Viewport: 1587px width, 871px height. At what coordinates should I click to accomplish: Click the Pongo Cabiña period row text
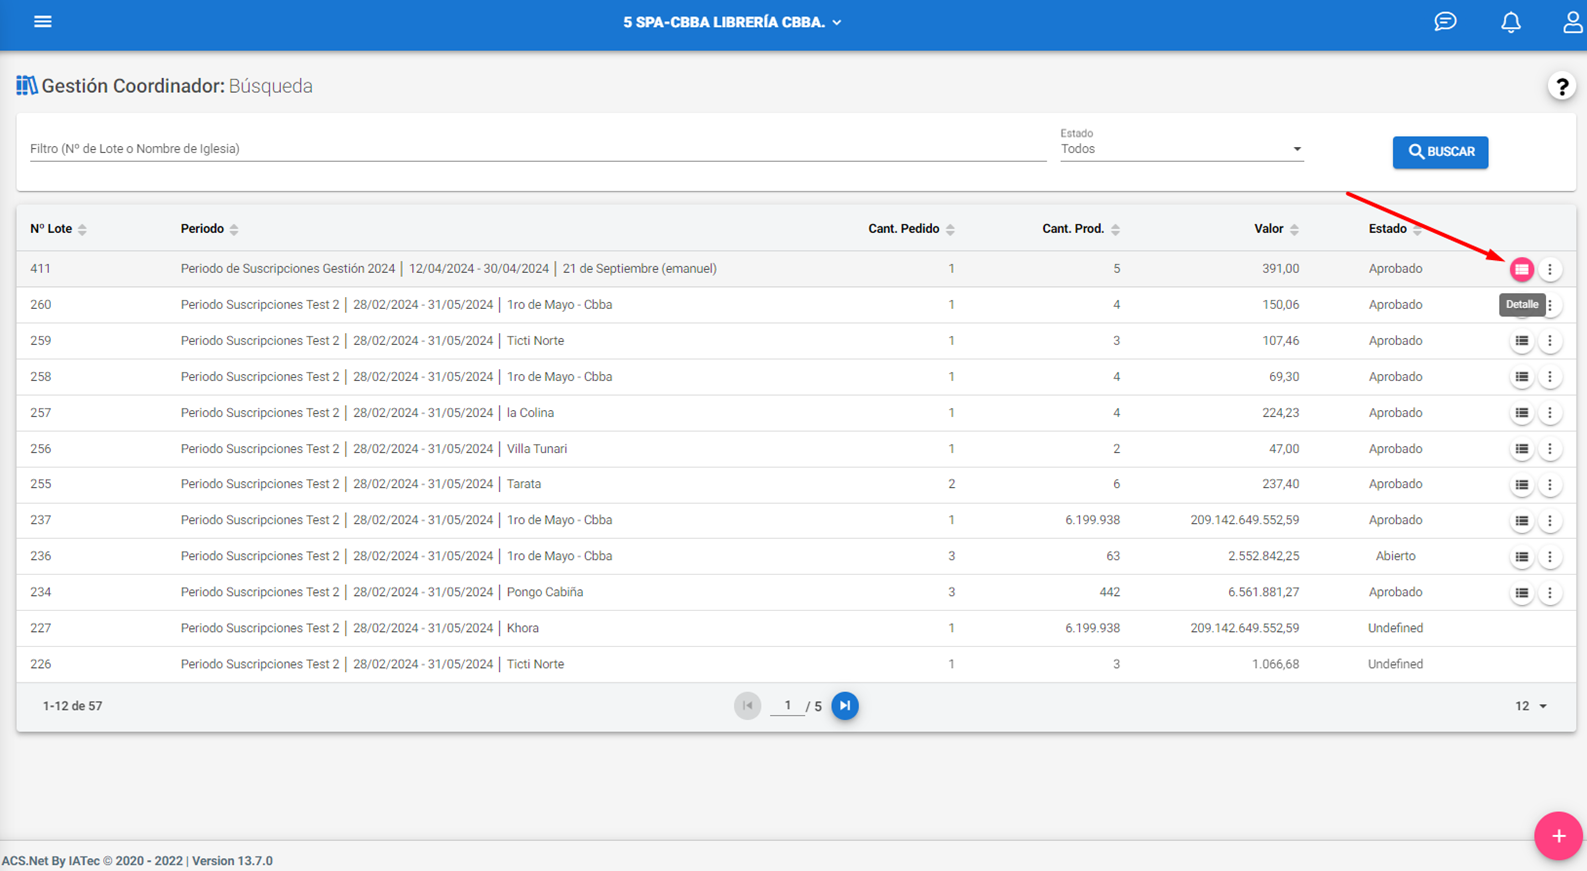coord(545,592)
